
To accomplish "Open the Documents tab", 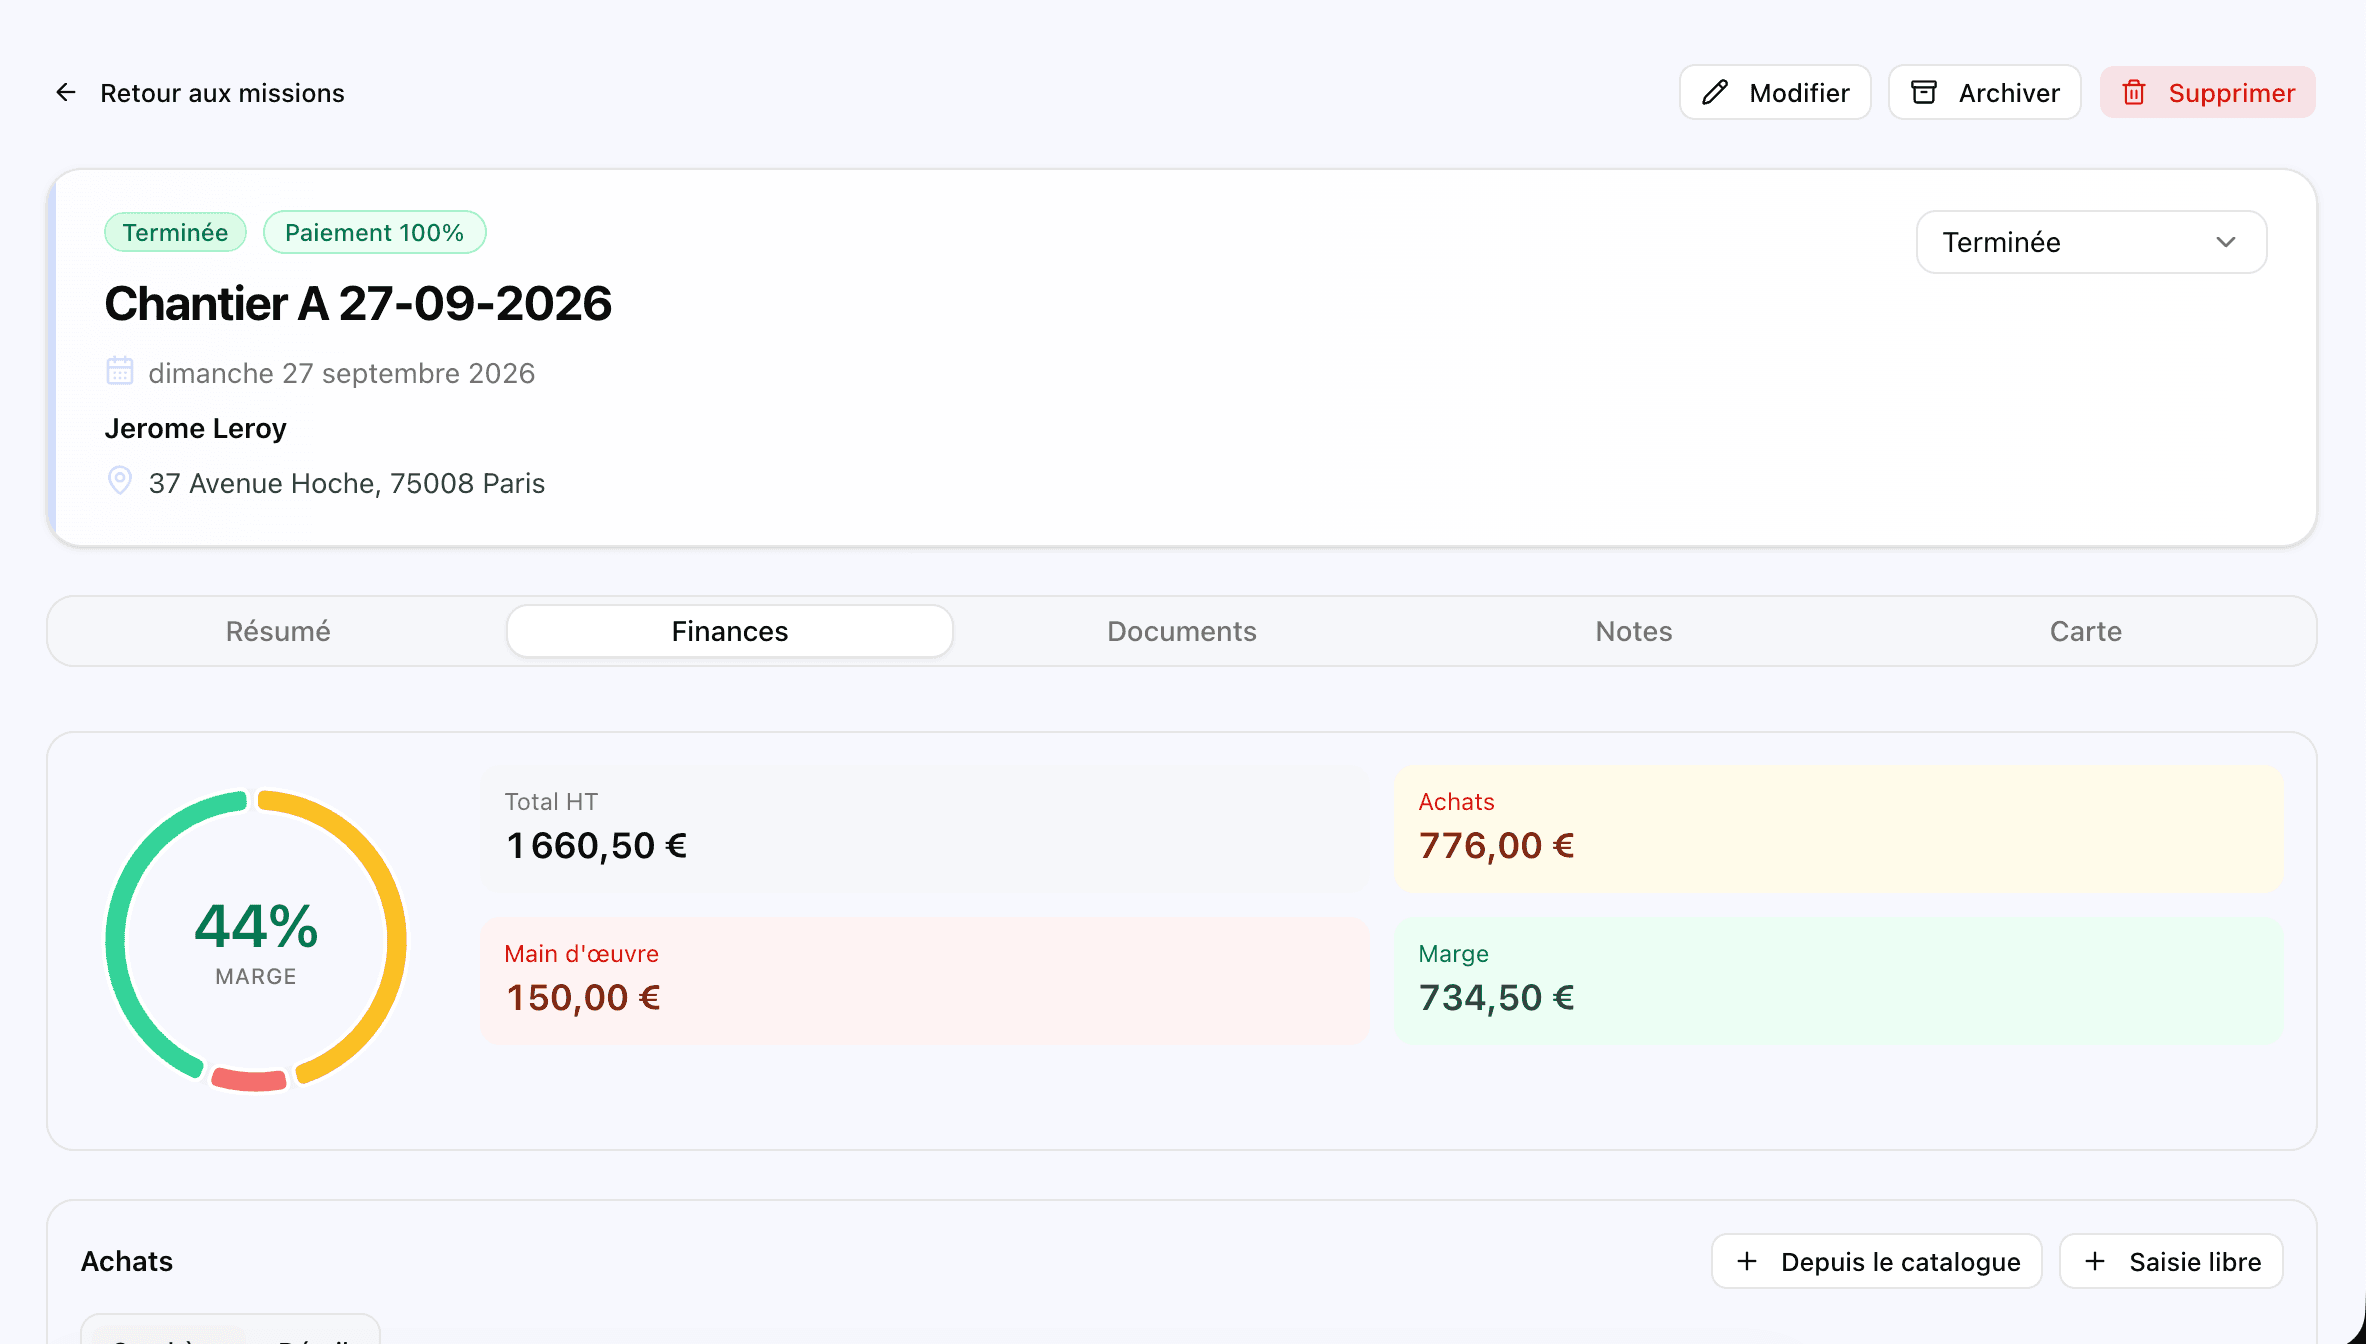I will click(x=1182, y=631).
